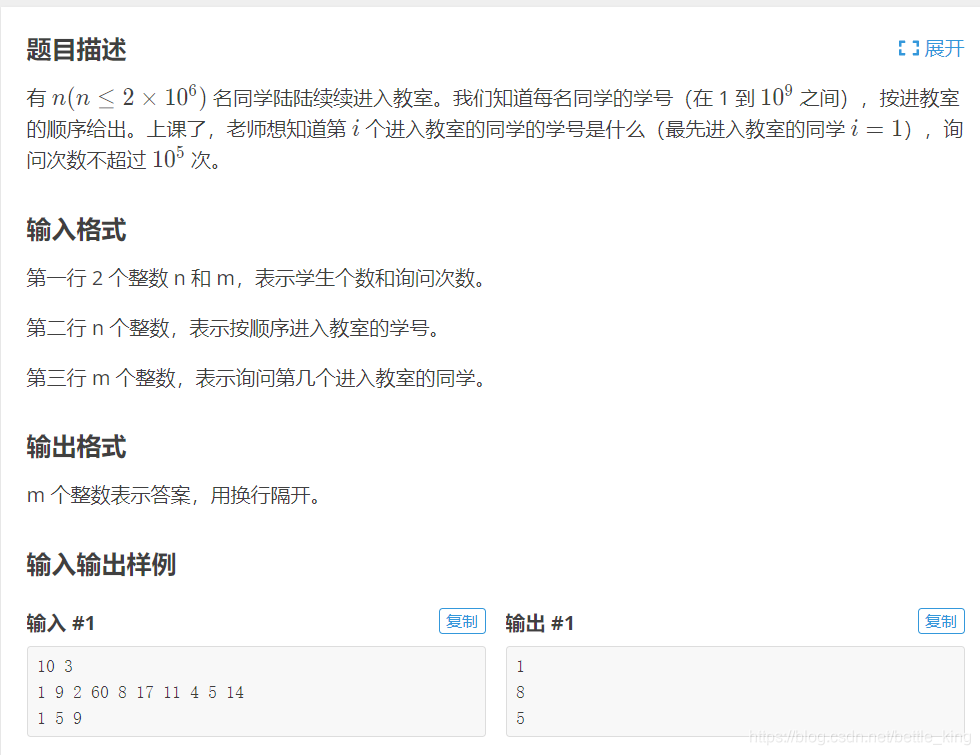Copy sample input #1 with the 复制 button

pos(462,621)
